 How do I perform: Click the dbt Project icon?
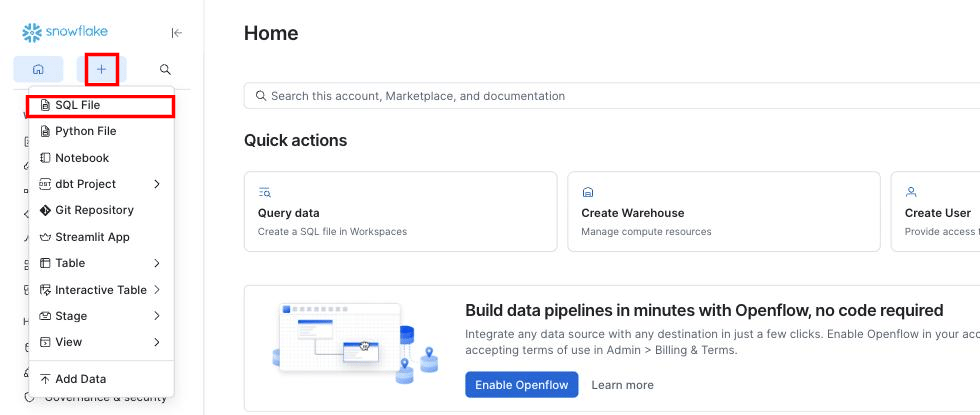pyautogui.click(x=45, y=184)
